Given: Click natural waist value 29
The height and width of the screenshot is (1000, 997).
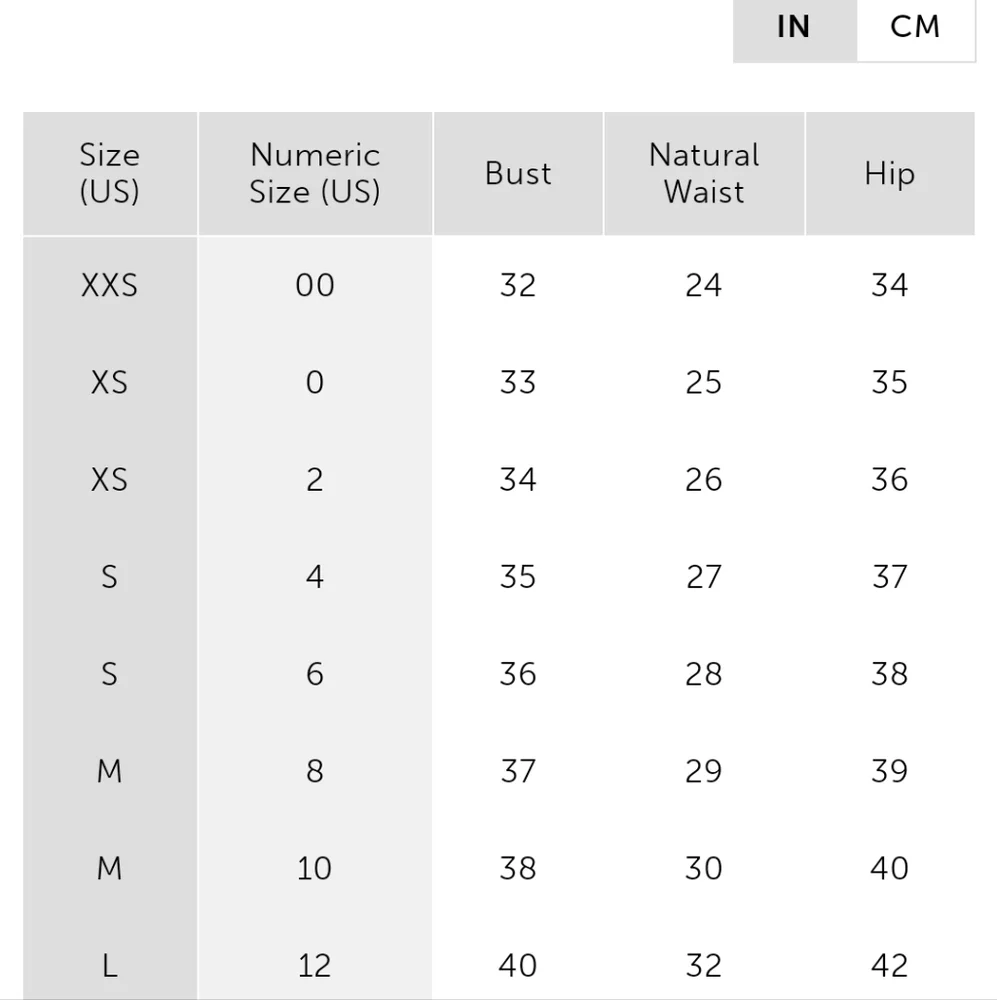Looking at the screenshot, I should coord(704,771).
